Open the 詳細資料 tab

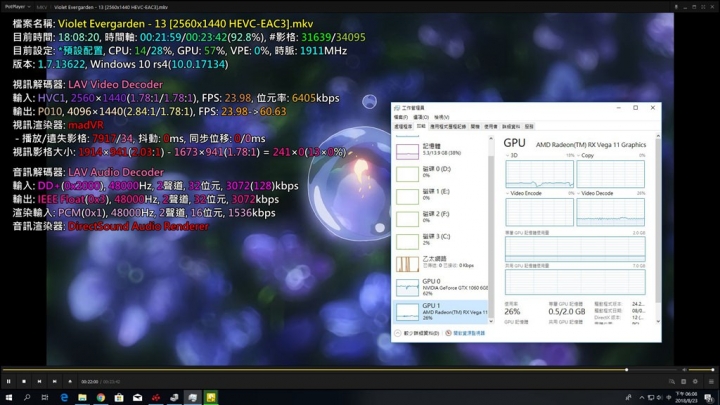tap(511, 127)
